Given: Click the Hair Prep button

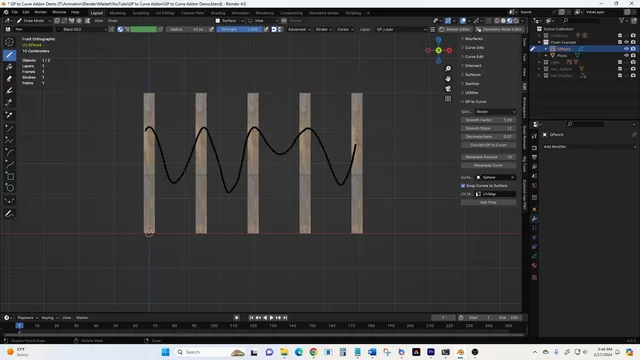Looking at the screenshot, I should (488, 202).
